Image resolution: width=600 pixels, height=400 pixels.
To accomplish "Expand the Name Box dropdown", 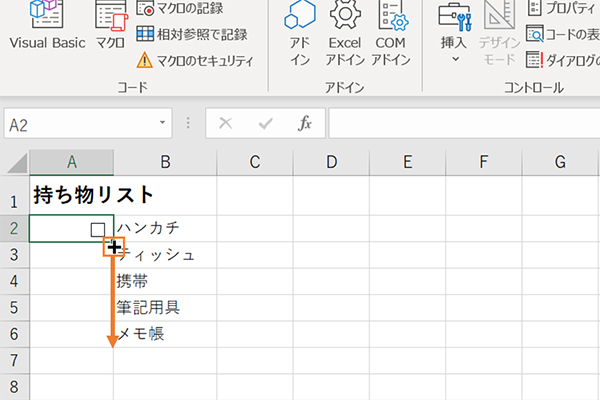I will pyautogui.click(x=163, y=124).
